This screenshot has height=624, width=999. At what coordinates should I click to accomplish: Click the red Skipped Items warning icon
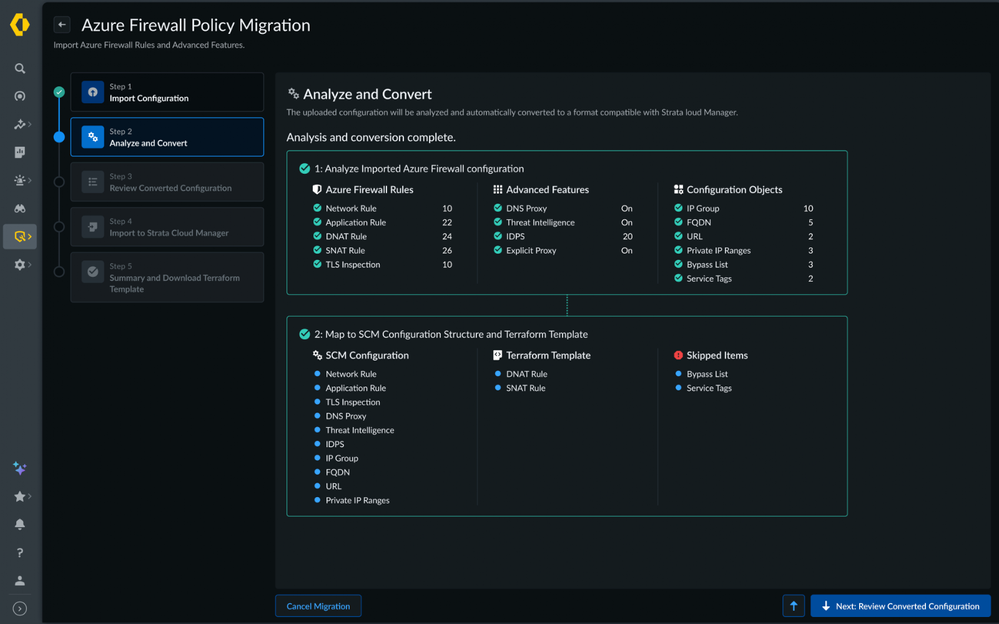click(678, 356)
